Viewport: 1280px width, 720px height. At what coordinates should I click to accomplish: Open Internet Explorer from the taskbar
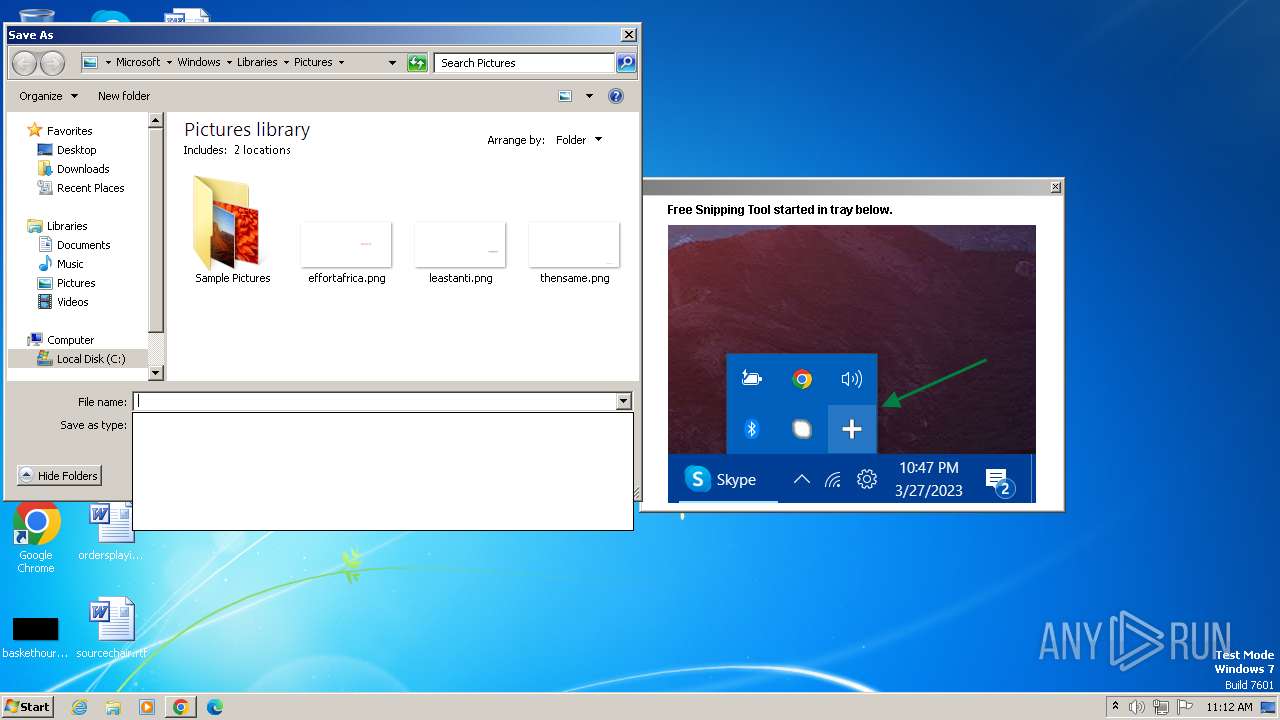[x=79, y=707]
